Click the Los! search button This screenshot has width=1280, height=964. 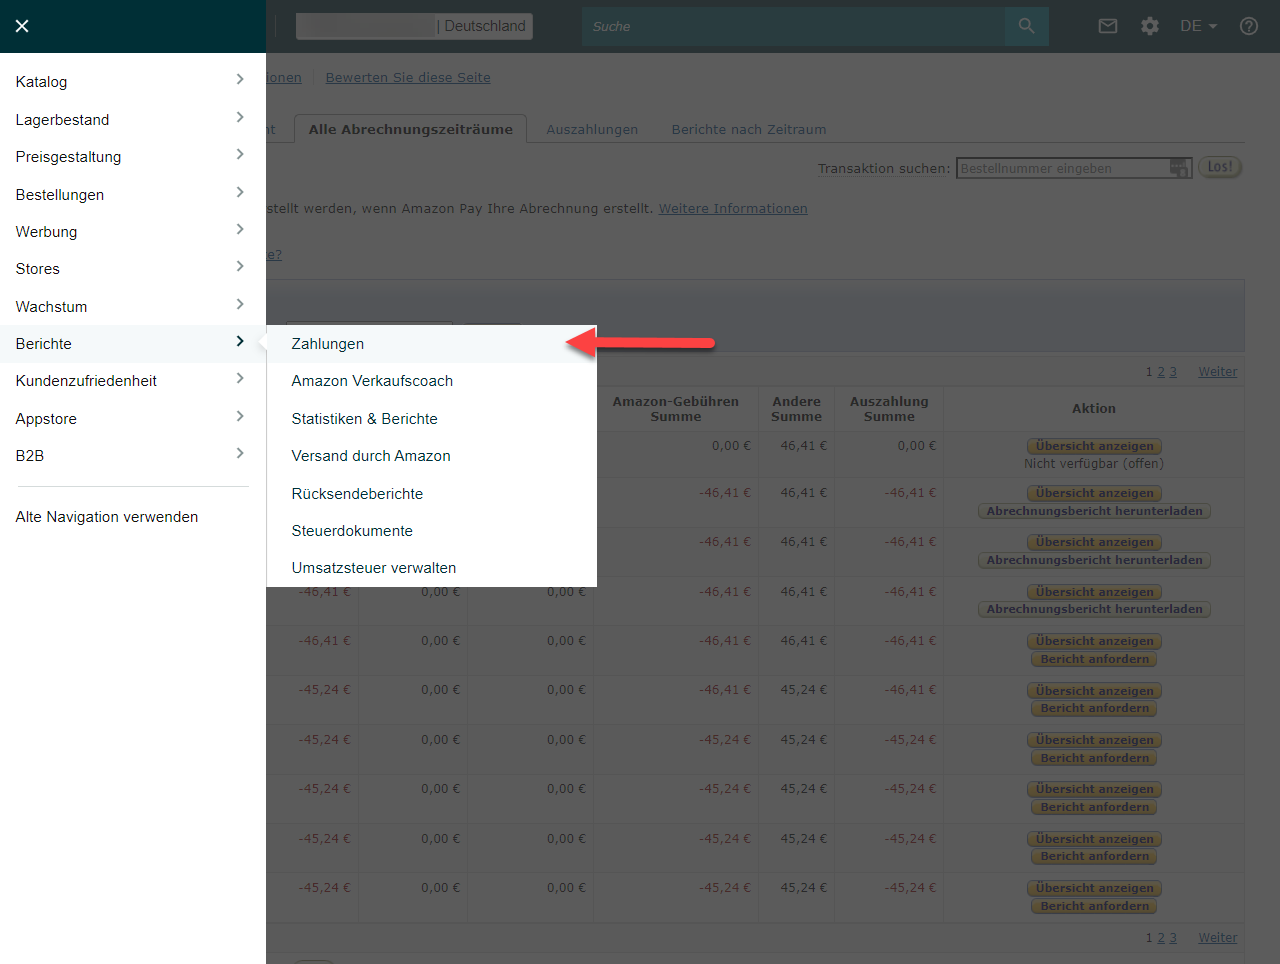pyautogui.click(x=1220, y=167)
